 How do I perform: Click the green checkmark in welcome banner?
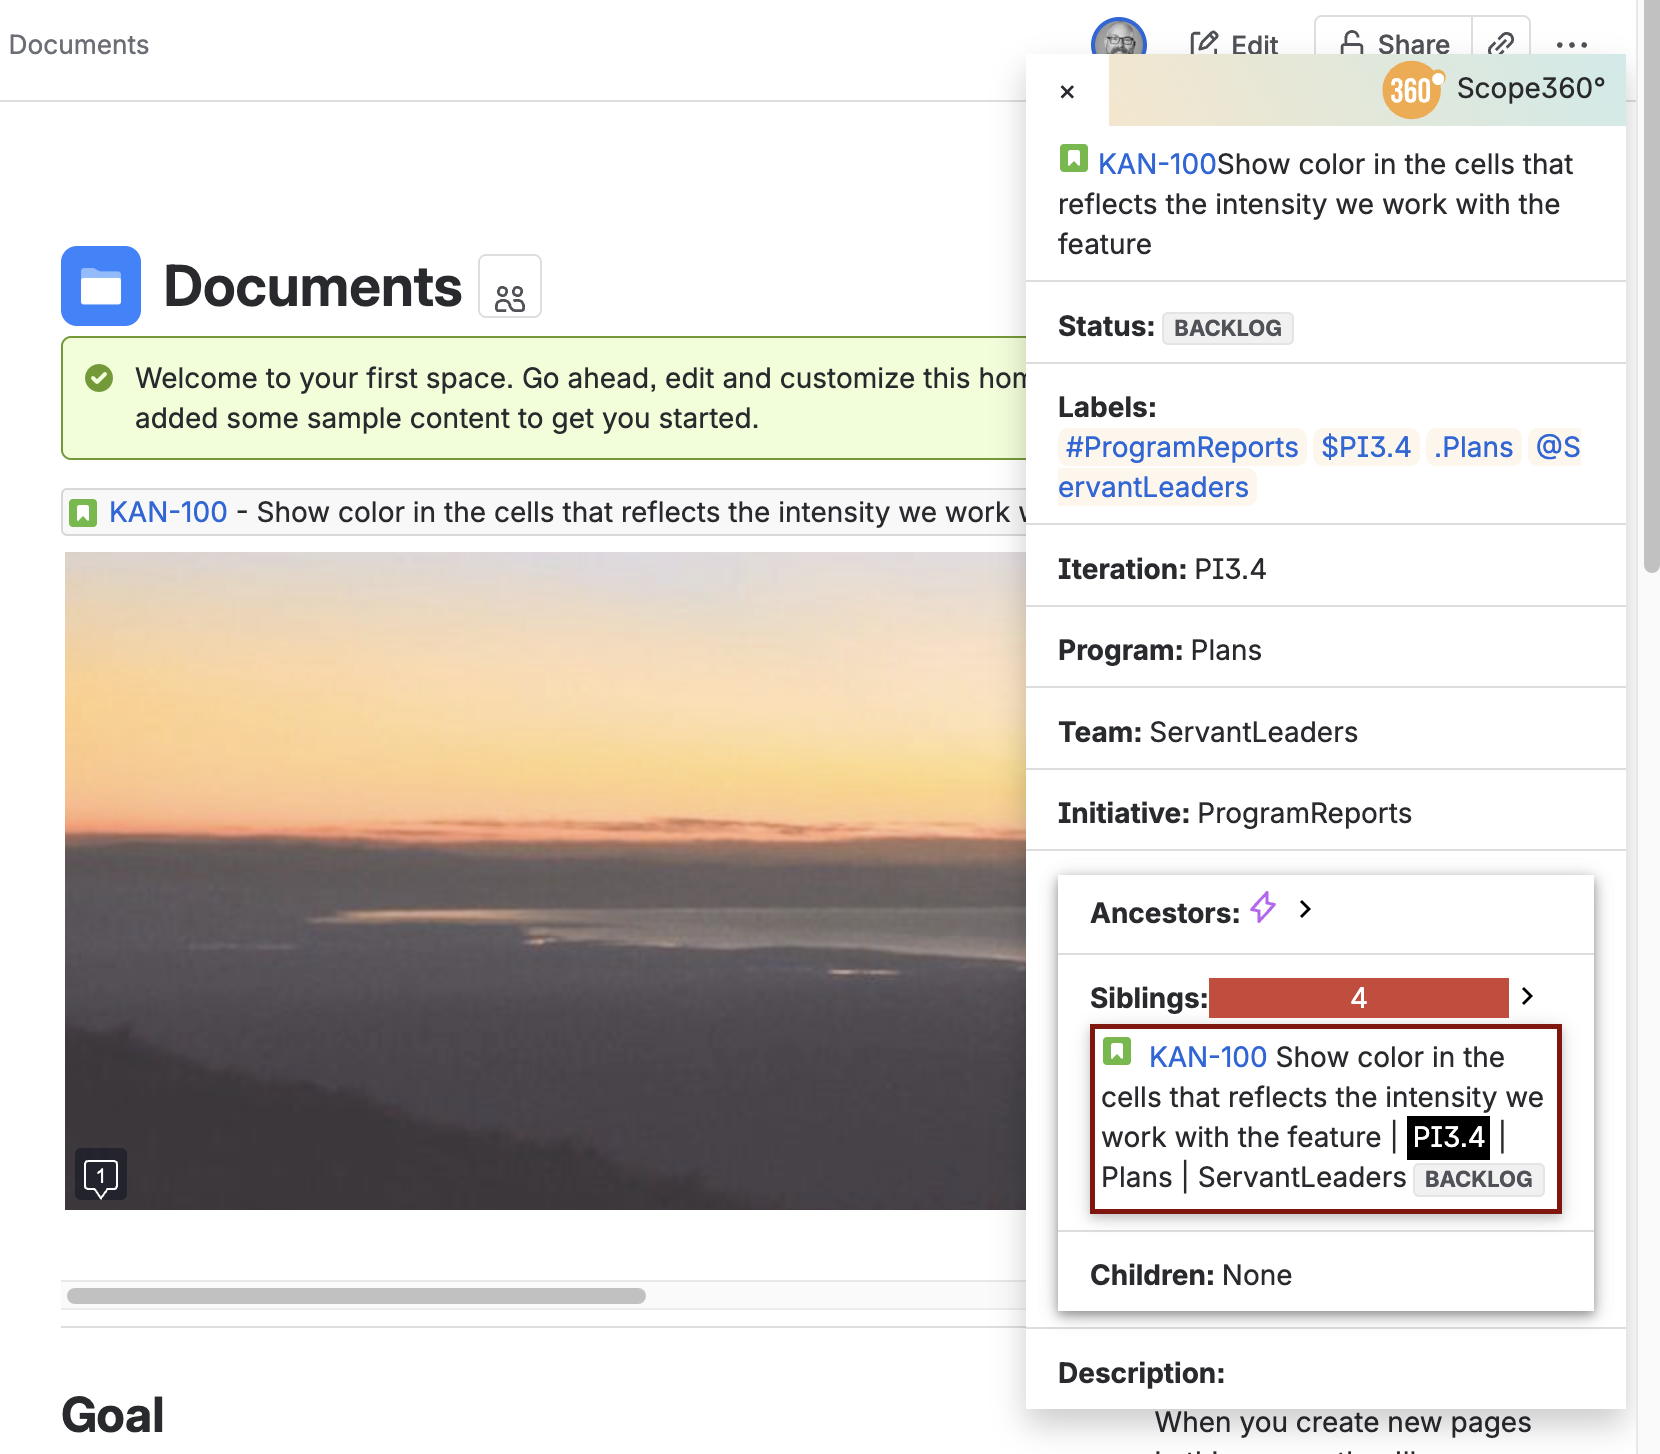click(99, 378)
